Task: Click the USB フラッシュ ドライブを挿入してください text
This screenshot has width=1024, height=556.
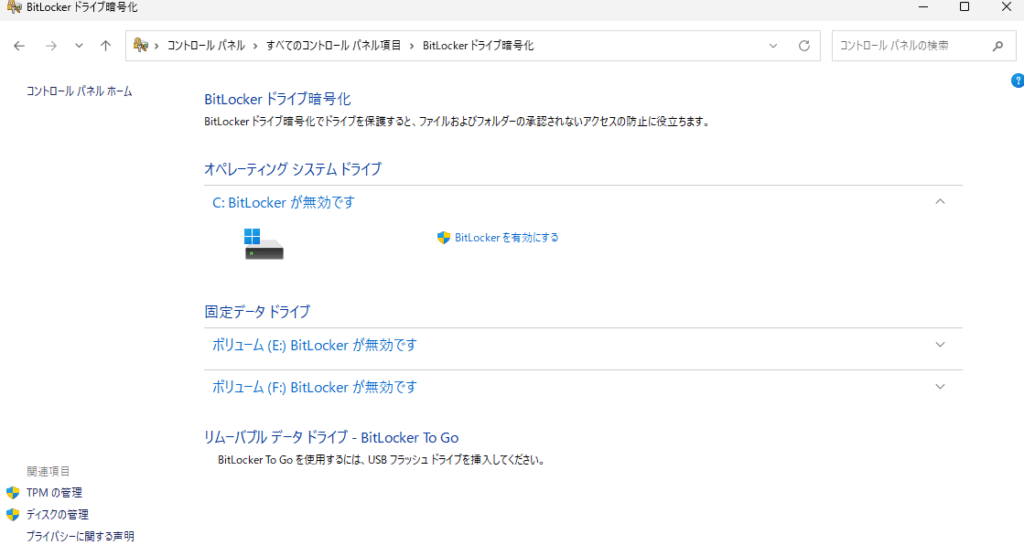Action: (456, 460)
